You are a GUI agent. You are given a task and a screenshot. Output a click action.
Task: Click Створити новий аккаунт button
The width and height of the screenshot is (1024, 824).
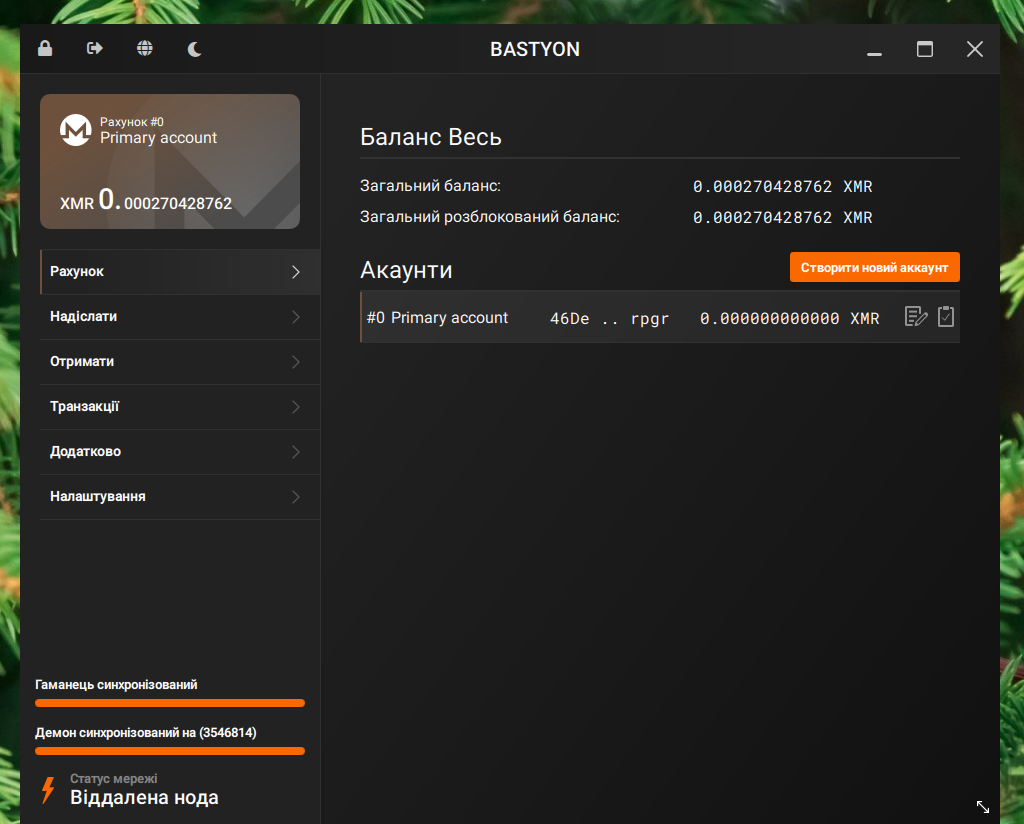874,268
